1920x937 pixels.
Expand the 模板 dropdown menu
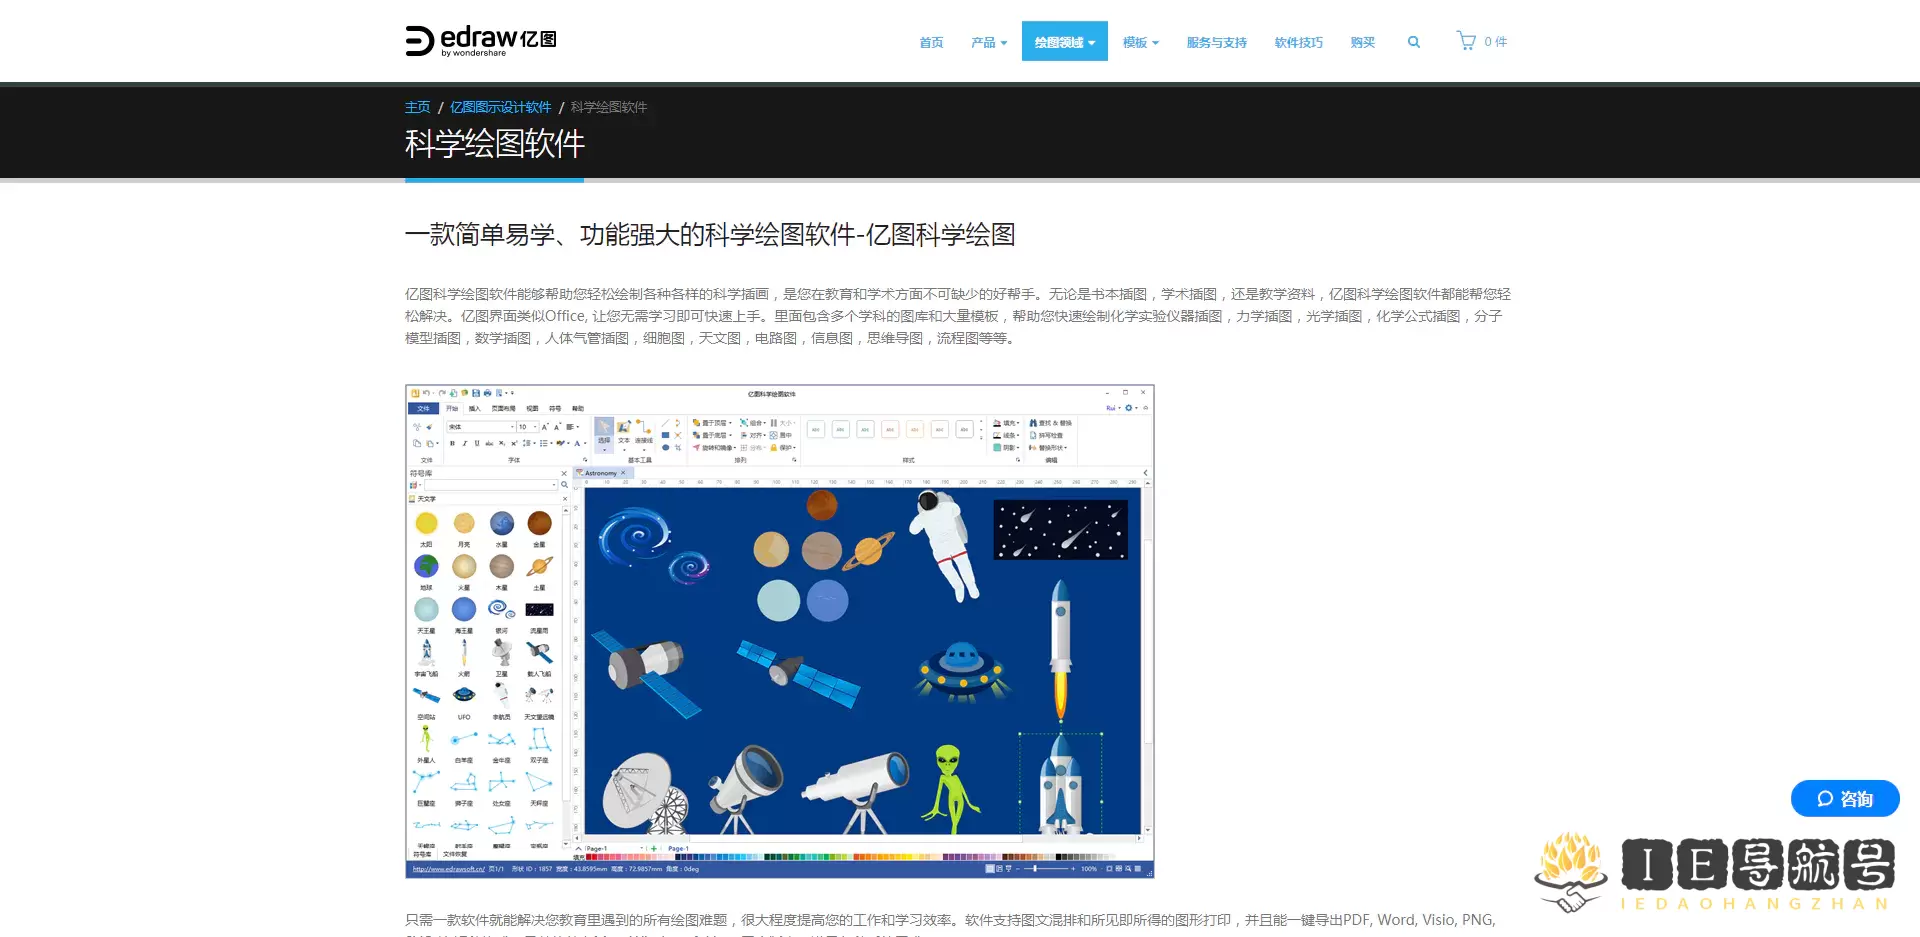1140,42
